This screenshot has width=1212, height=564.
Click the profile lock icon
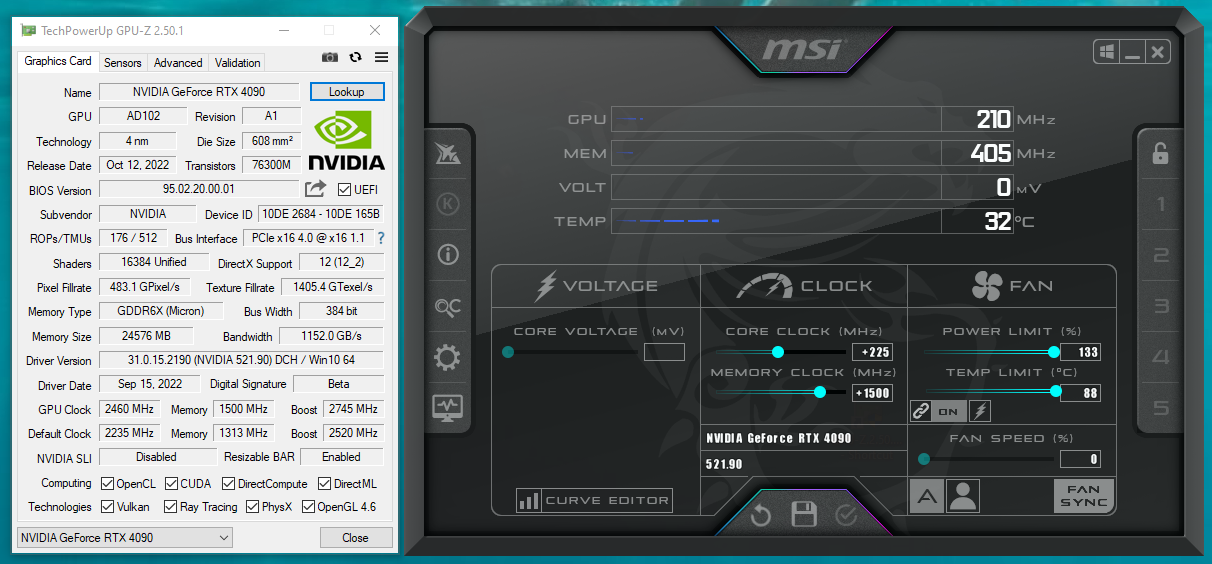click(1160, 153)
